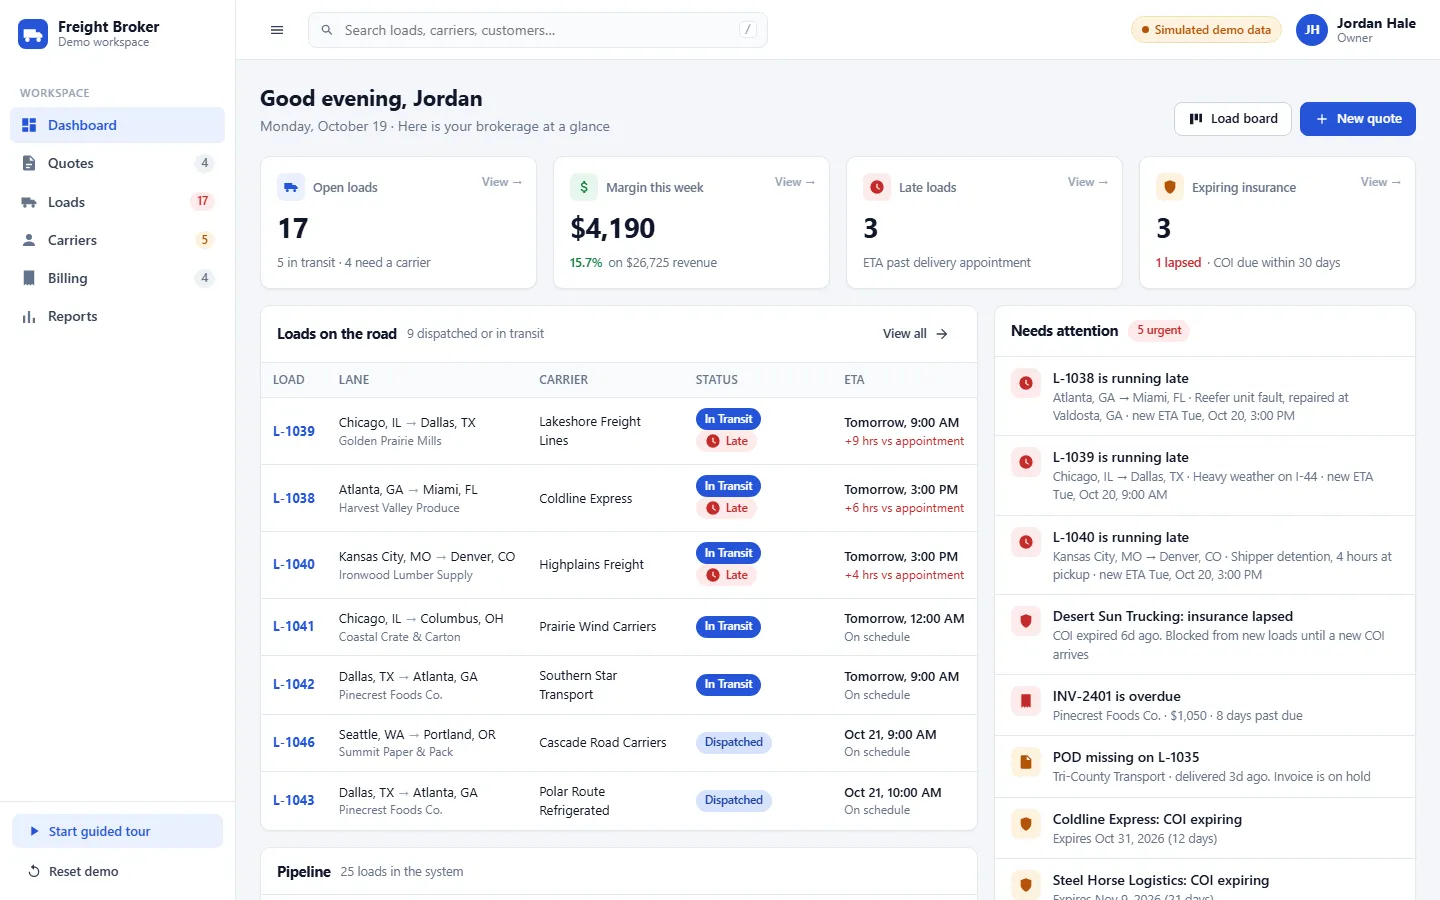
Task: Start the guided tour
Action: point(117,831)
